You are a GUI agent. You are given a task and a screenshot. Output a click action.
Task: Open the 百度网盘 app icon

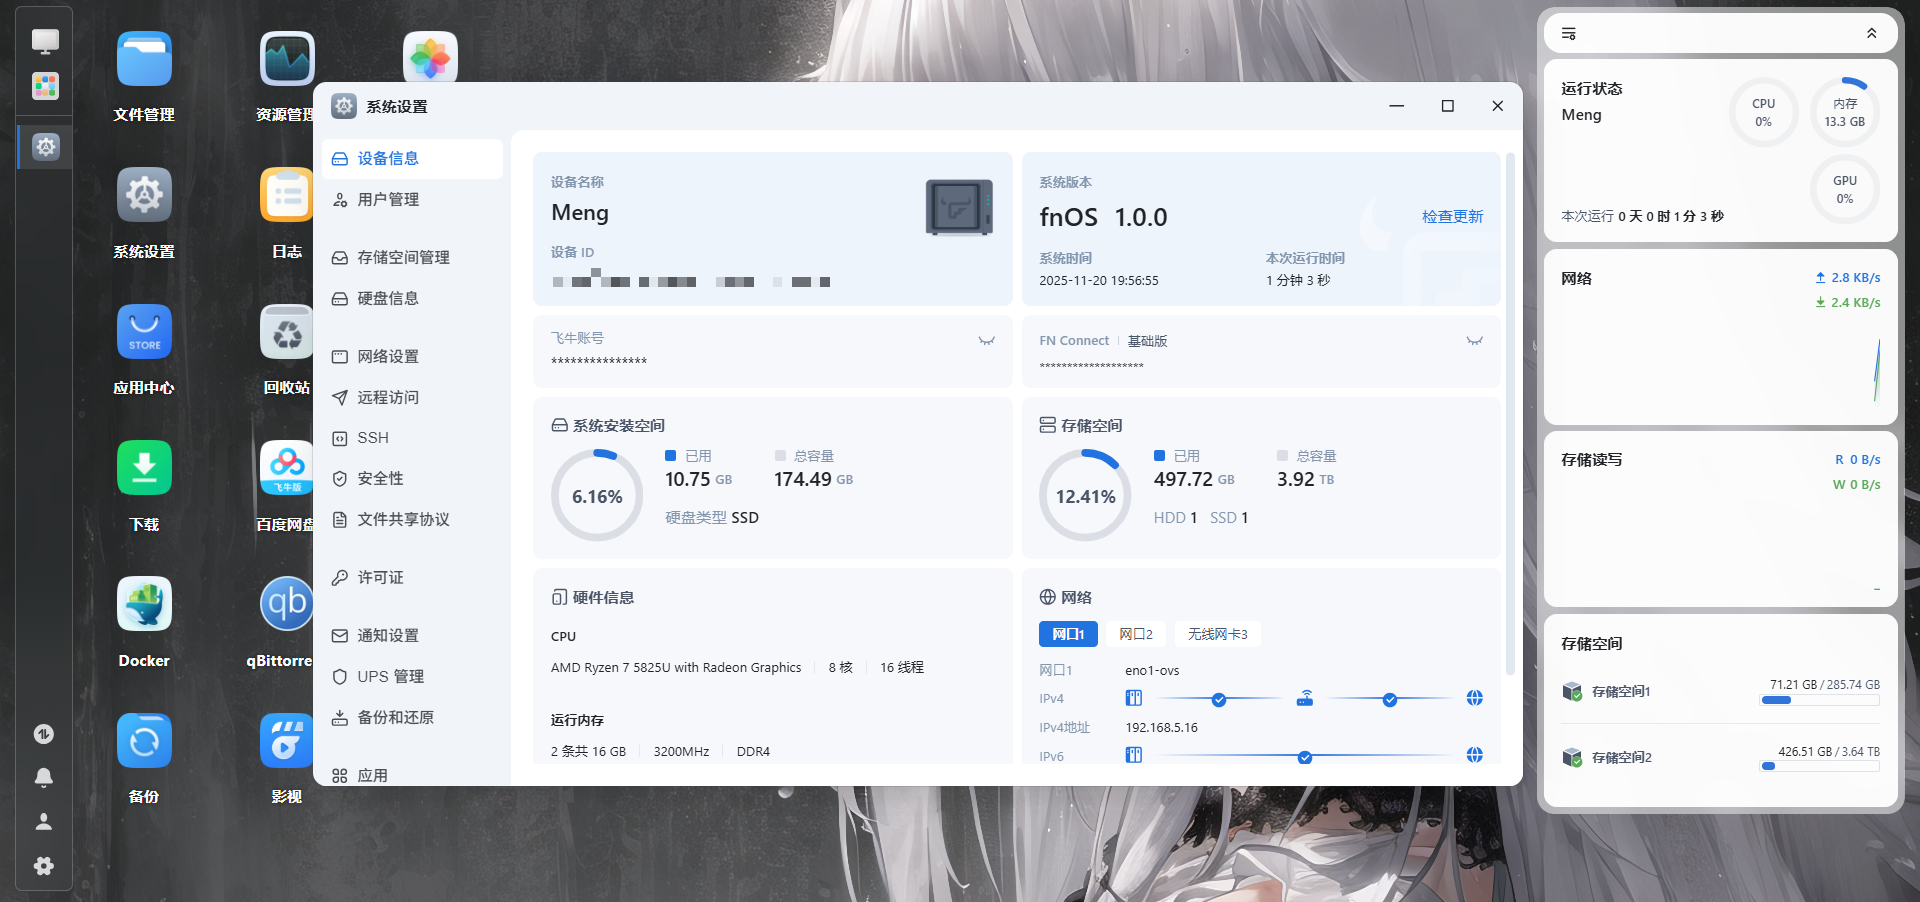click(287, 468)
